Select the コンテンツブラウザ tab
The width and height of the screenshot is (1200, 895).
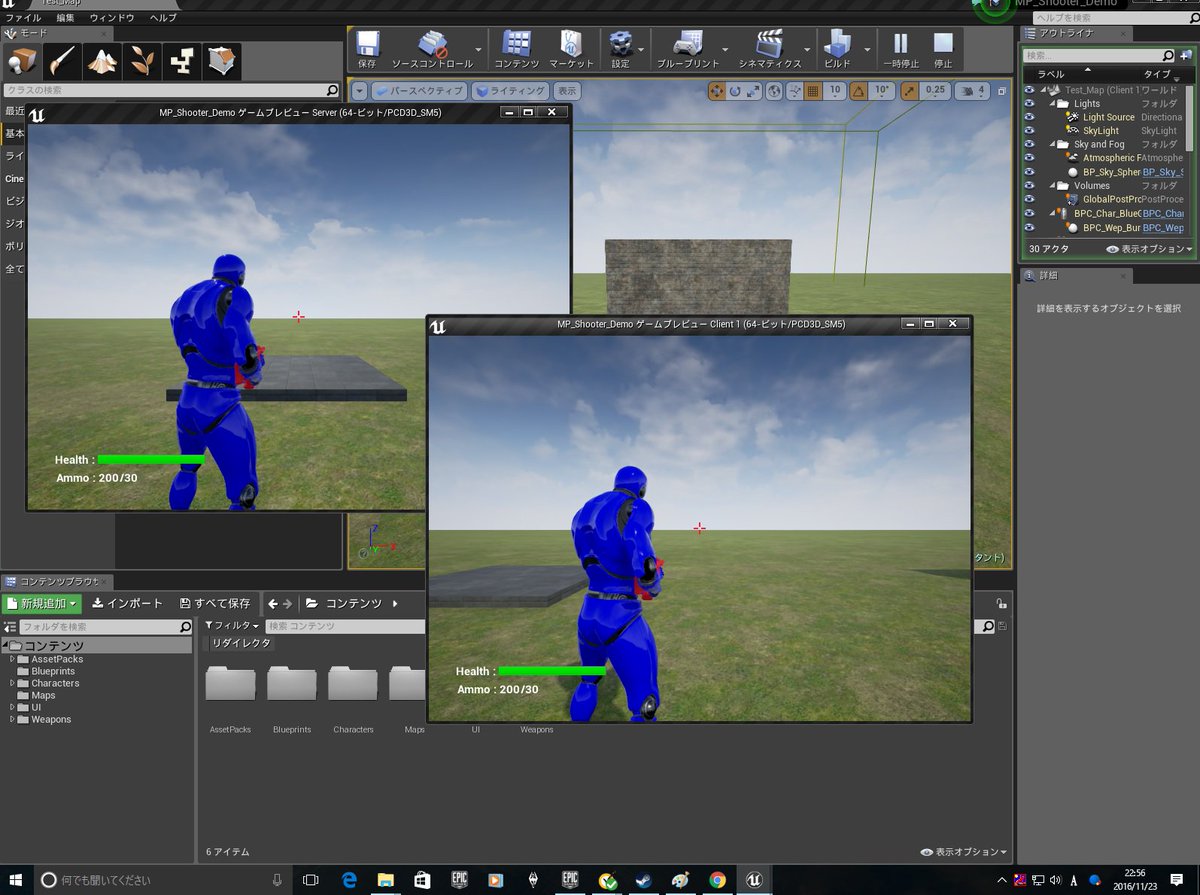58,581
